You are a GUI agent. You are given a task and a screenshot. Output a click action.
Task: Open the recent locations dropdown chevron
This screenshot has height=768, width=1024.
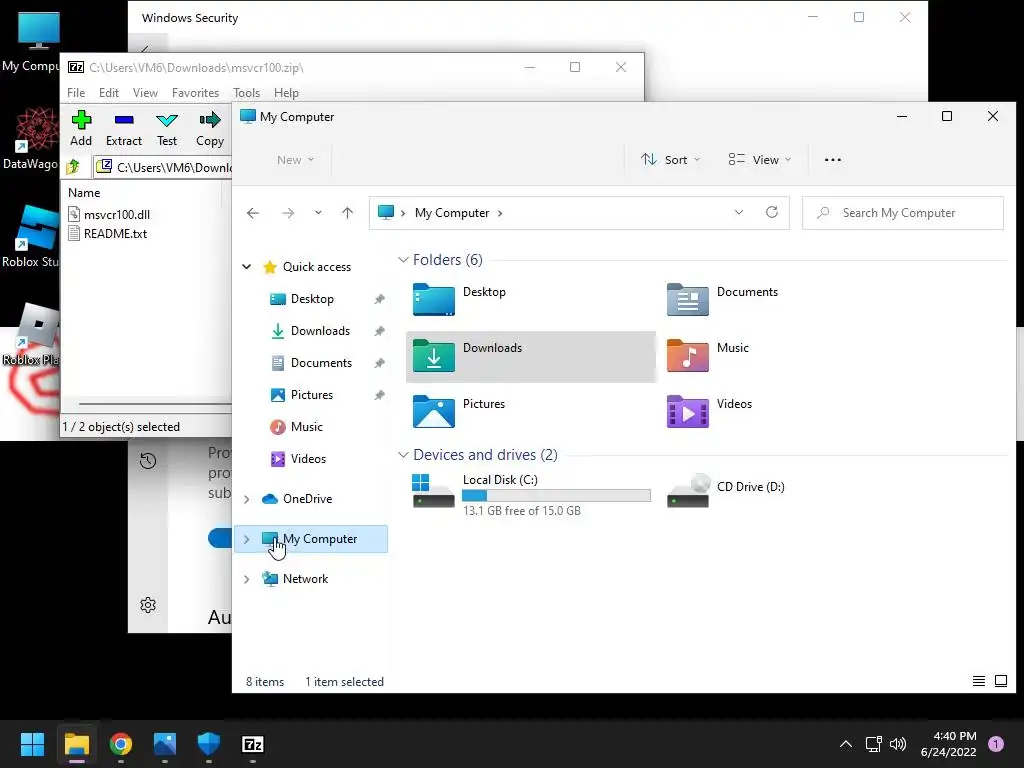coord(318,213)
